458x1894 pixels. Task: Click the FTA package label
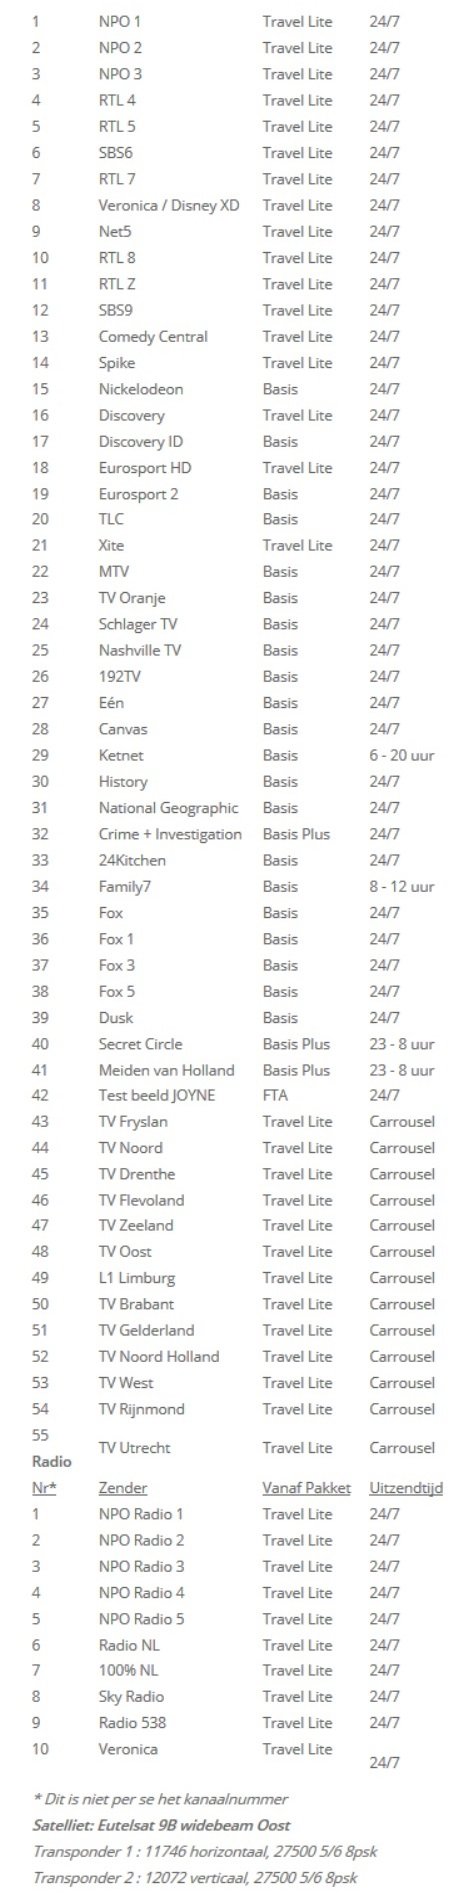pos(275,1095)
